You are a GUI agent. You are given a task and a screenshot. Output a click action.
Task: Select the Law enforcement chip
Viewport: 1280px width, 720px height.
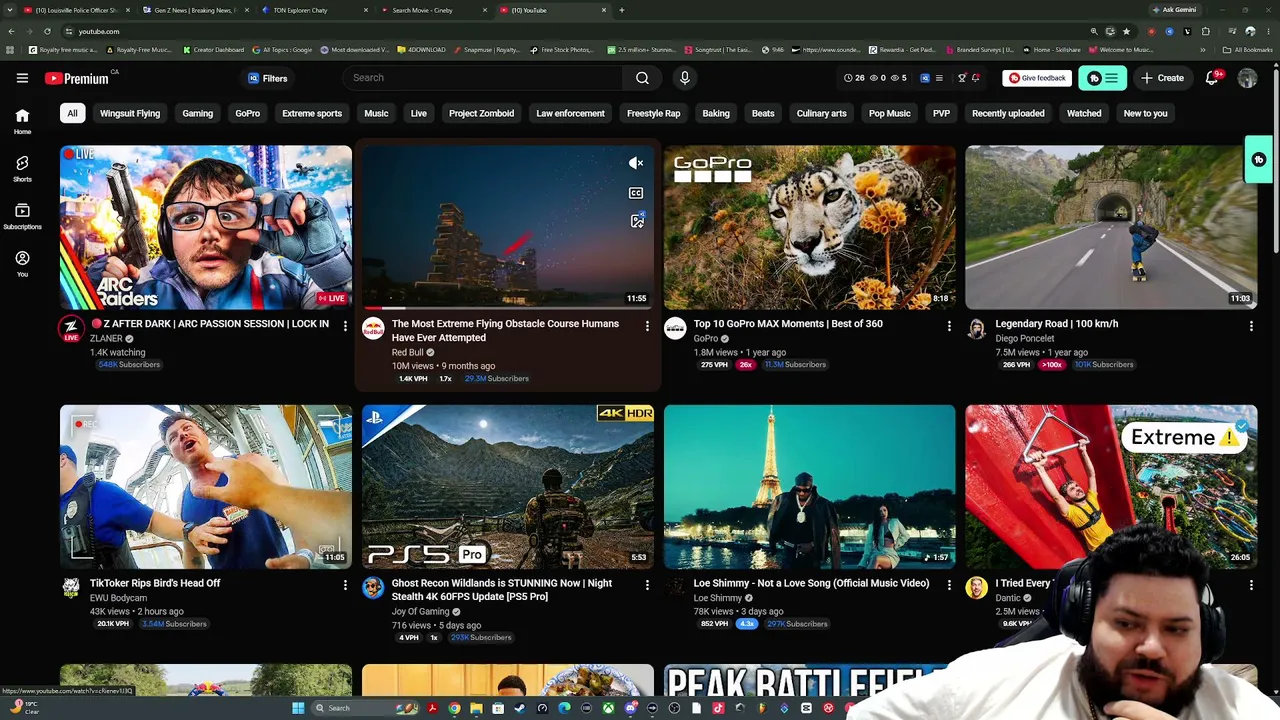[x=570, y=113]
